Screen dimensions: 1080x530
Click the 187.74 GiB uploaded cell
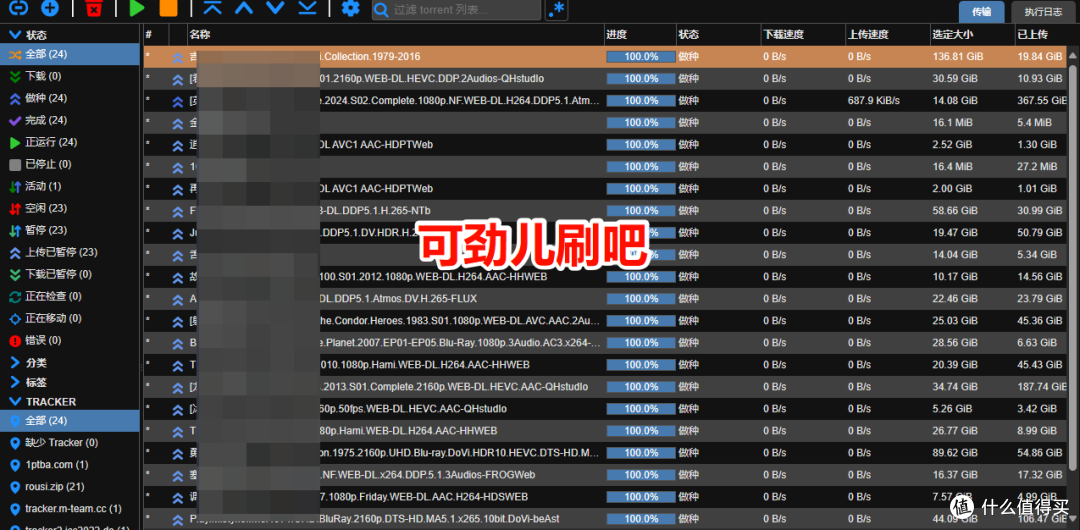click(1041, 387)
